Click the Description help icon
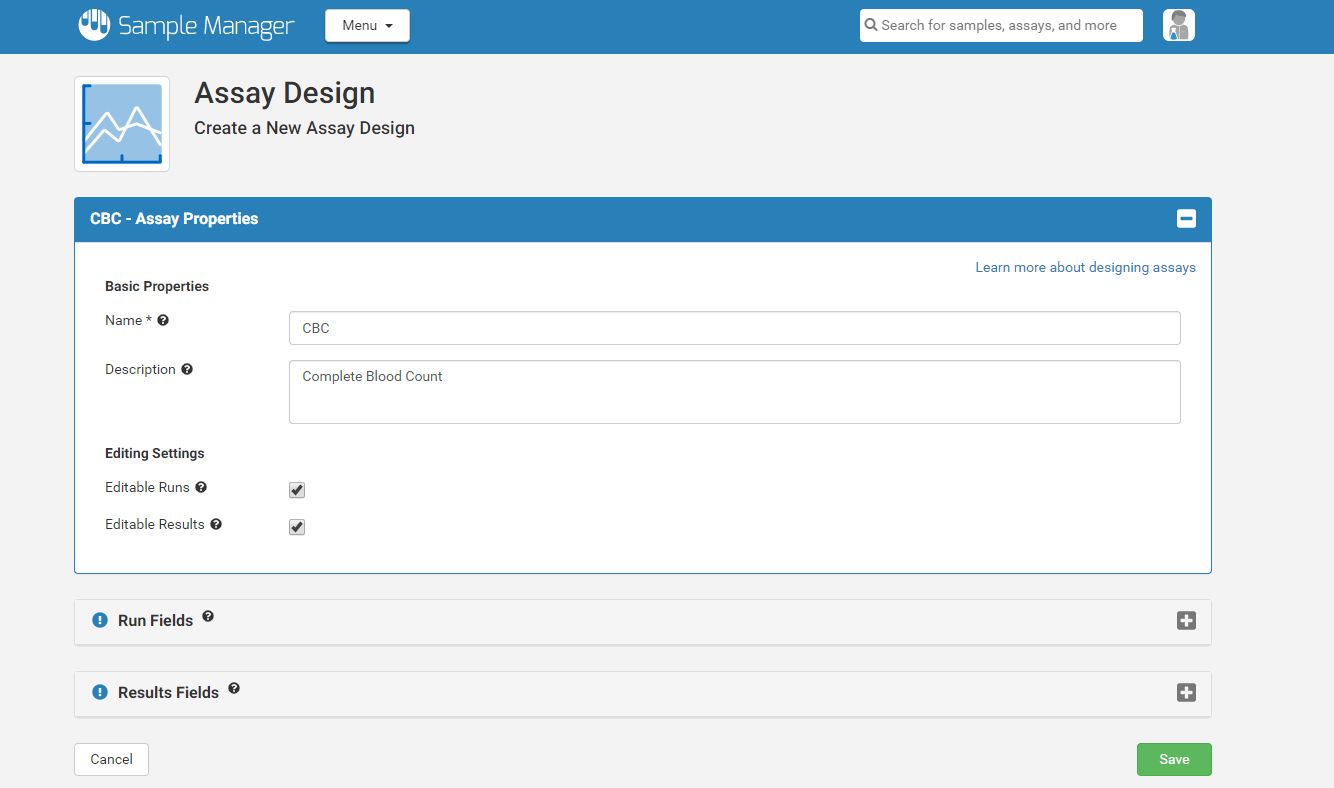 pos(187,369)
